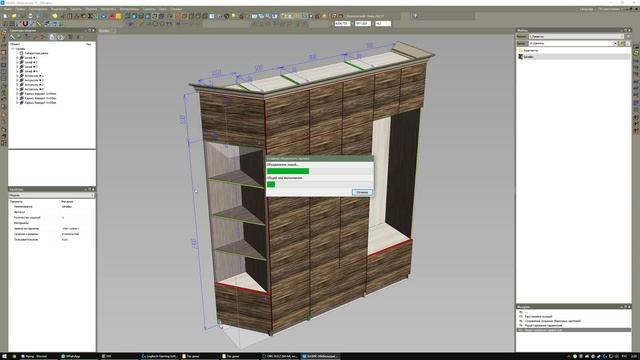
Task: Click the Замена материалов property row
Action: point(52,229)
